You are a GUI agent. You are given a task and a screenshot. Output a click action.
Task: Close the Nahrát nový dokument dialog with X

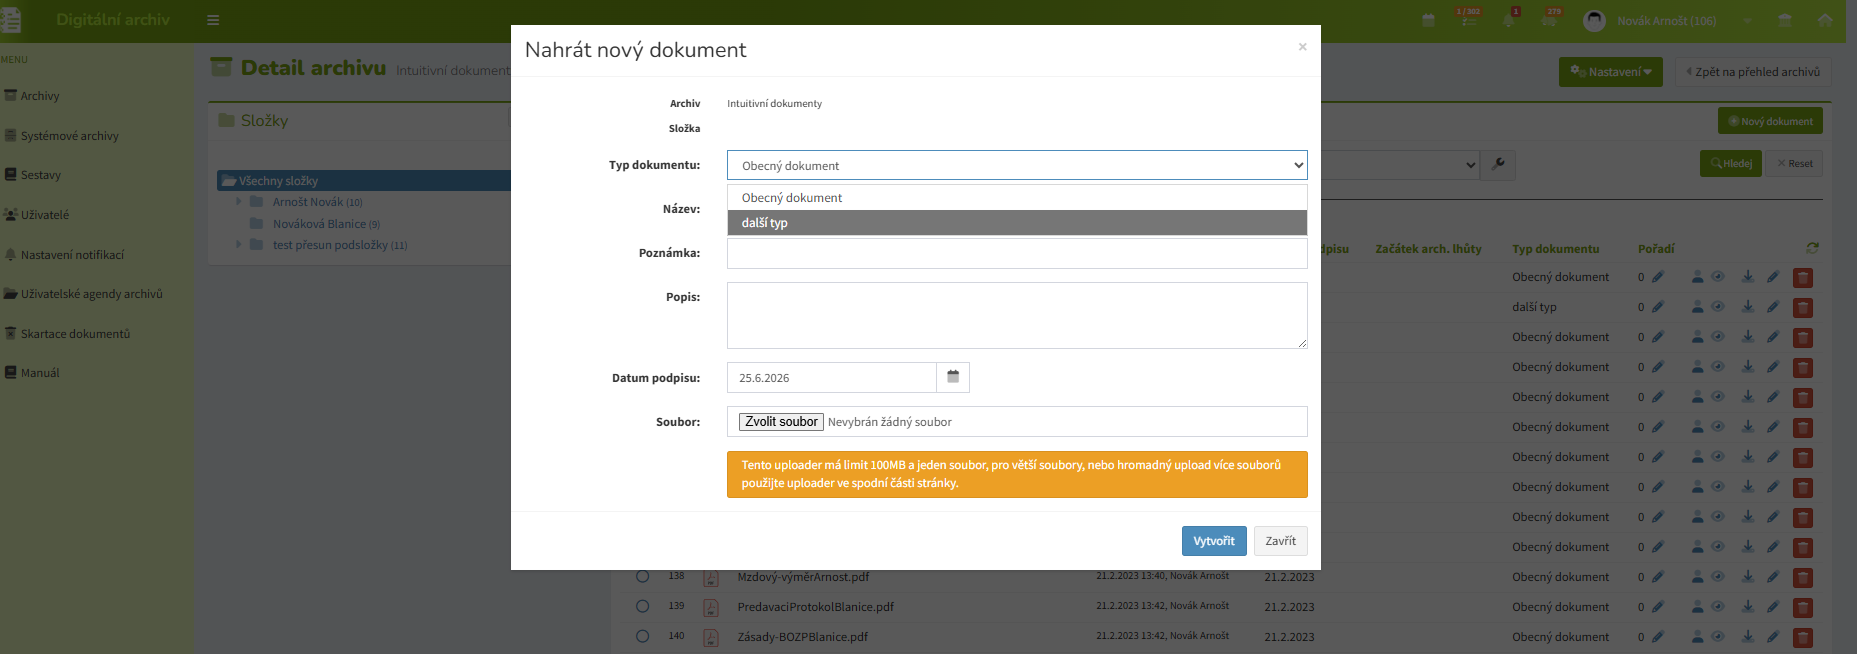pos(1302,47)
